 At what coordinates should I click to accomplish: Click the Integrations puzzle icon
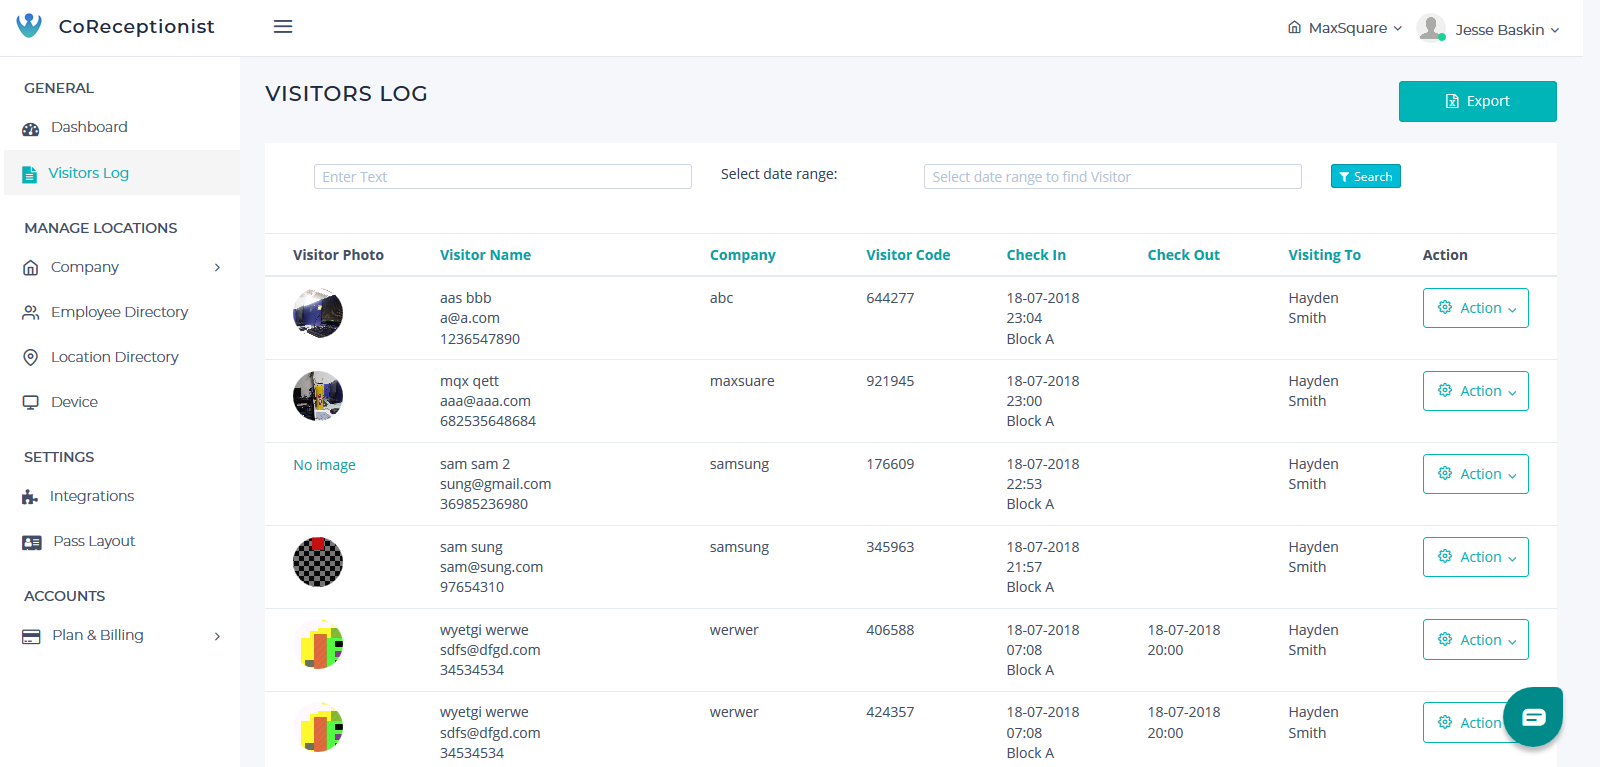tap(30, 497)
